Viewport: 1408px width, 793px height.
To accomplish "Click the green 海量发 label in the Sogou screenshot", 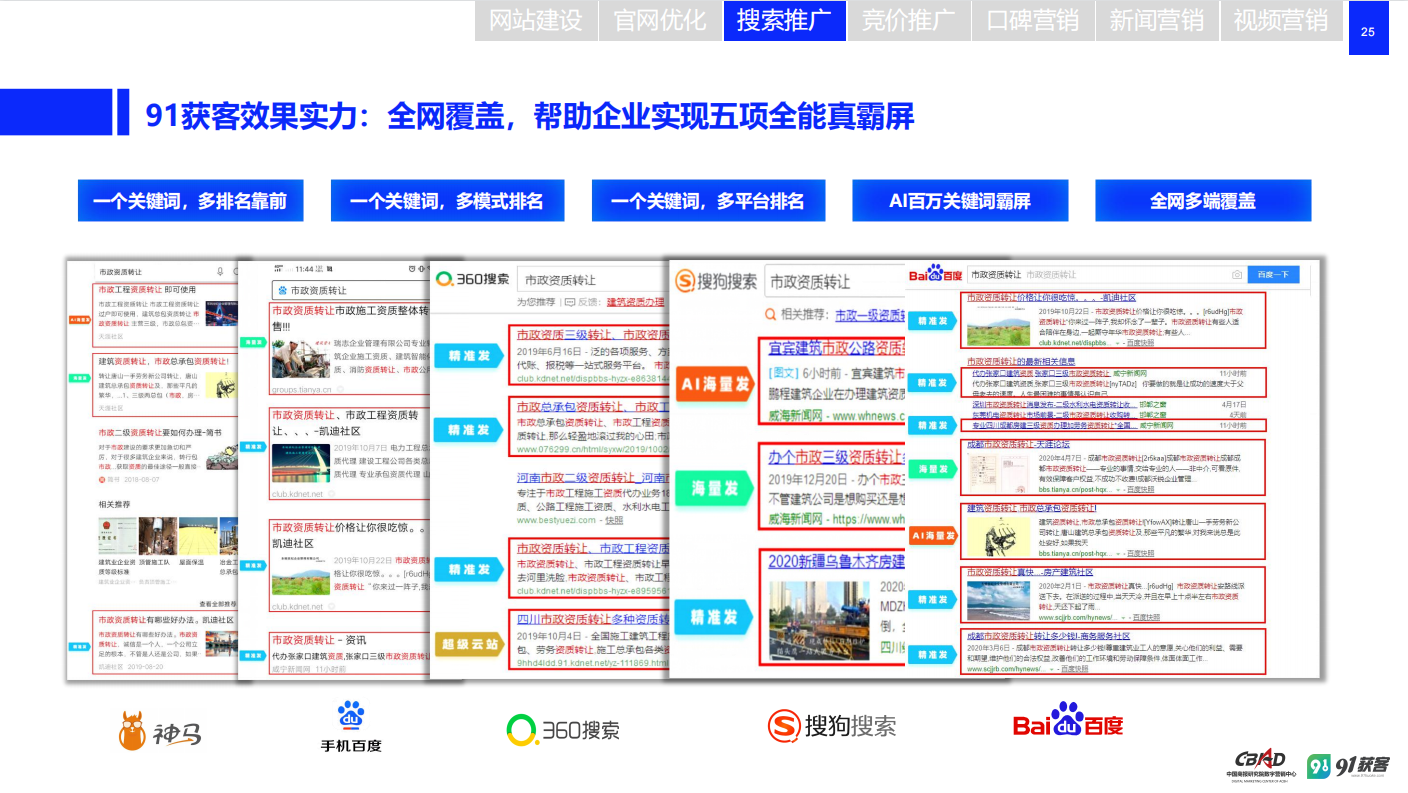I will [x=716, y=487].
